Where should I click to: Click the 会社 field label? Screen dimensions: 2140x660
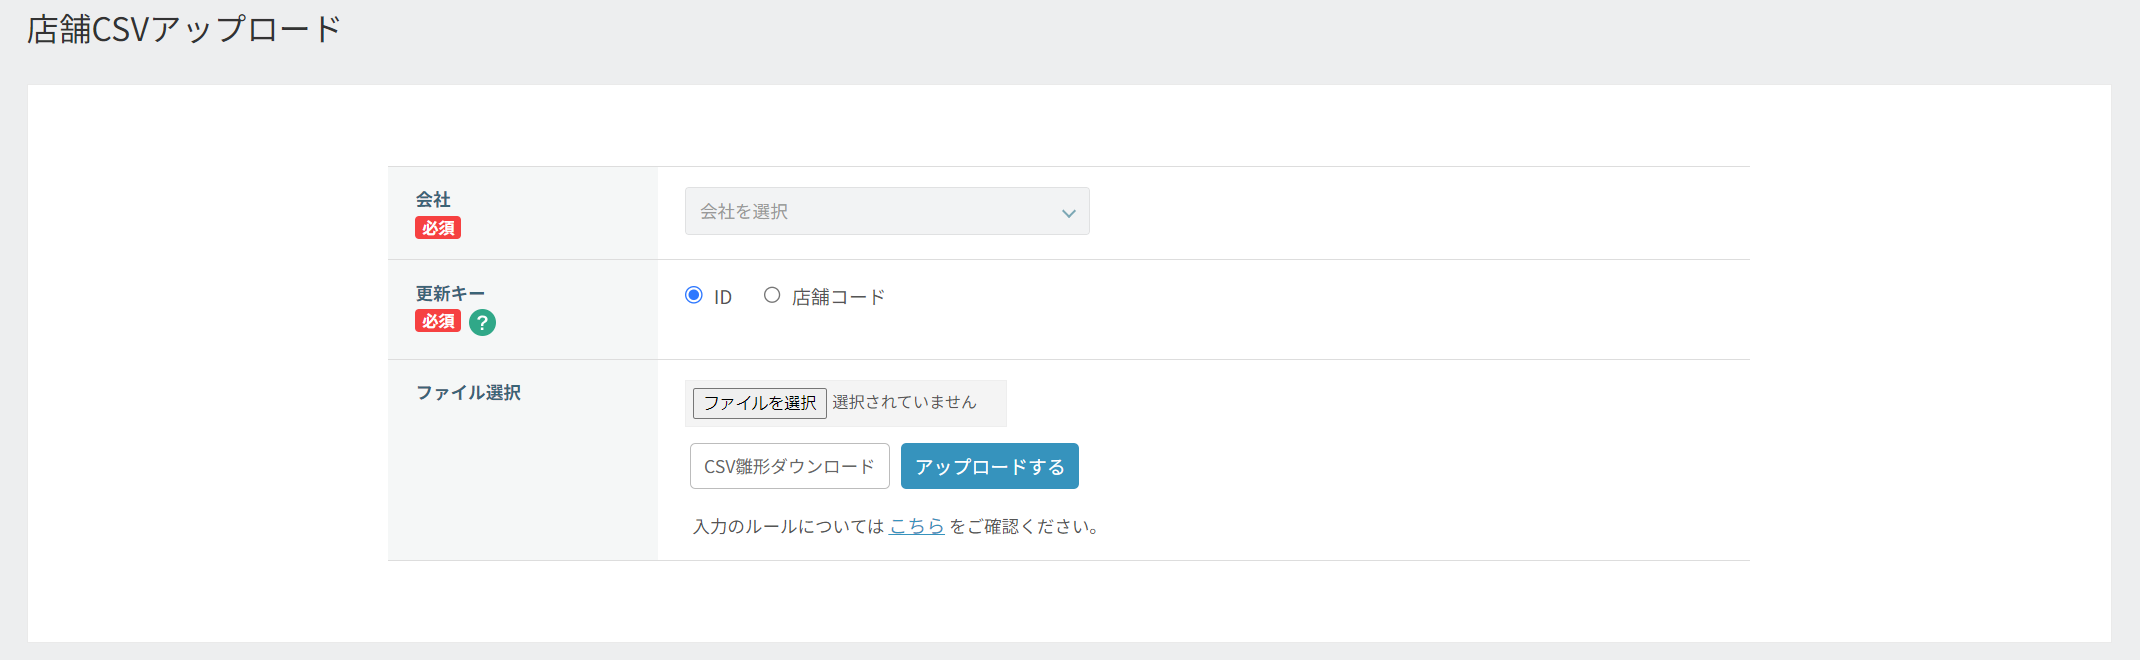tap(433, 200)
